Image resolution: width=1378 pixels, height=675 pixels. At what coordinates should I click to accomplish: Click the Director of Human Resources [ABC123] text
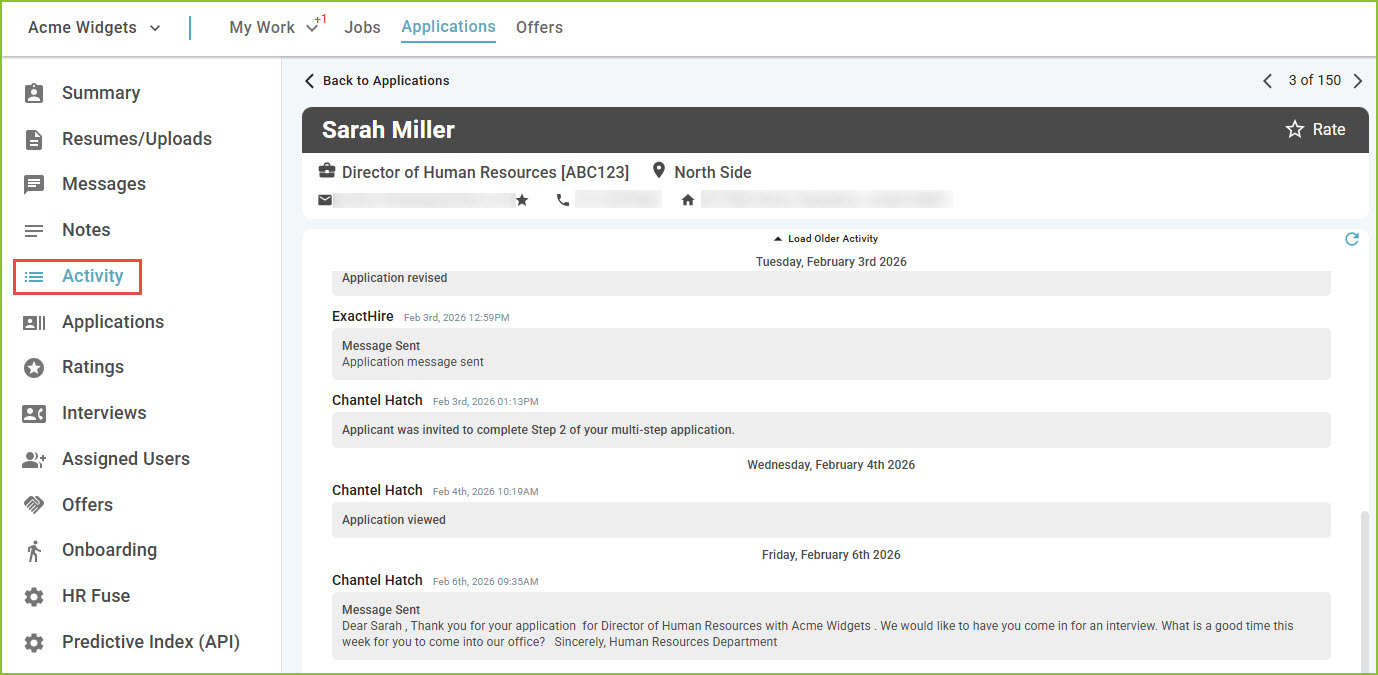point(485,172)
